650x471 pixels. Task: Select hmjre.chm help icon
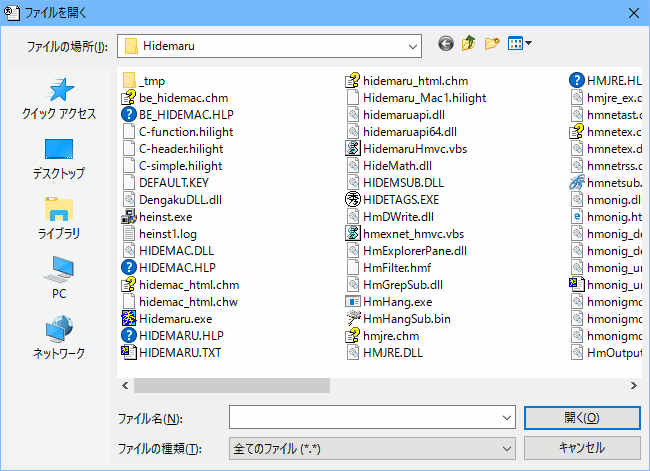point(353,335)
